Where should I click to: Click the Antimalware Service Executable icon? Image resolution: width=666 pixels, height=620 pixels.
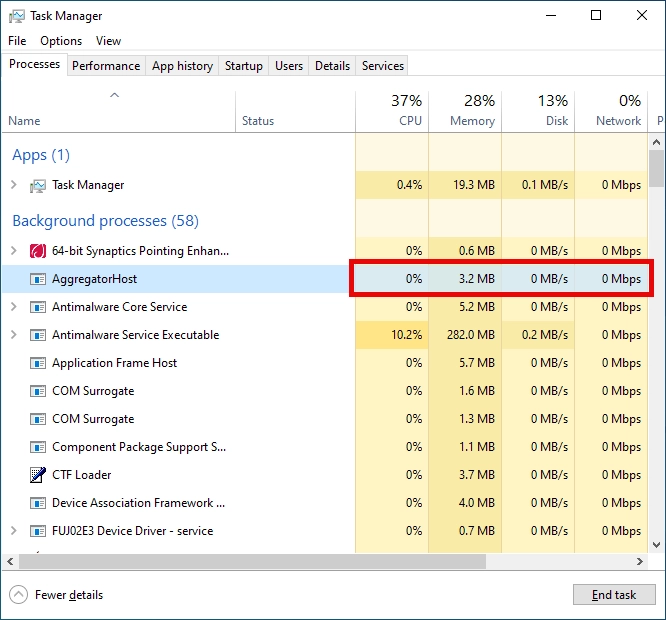click(38, 335)
